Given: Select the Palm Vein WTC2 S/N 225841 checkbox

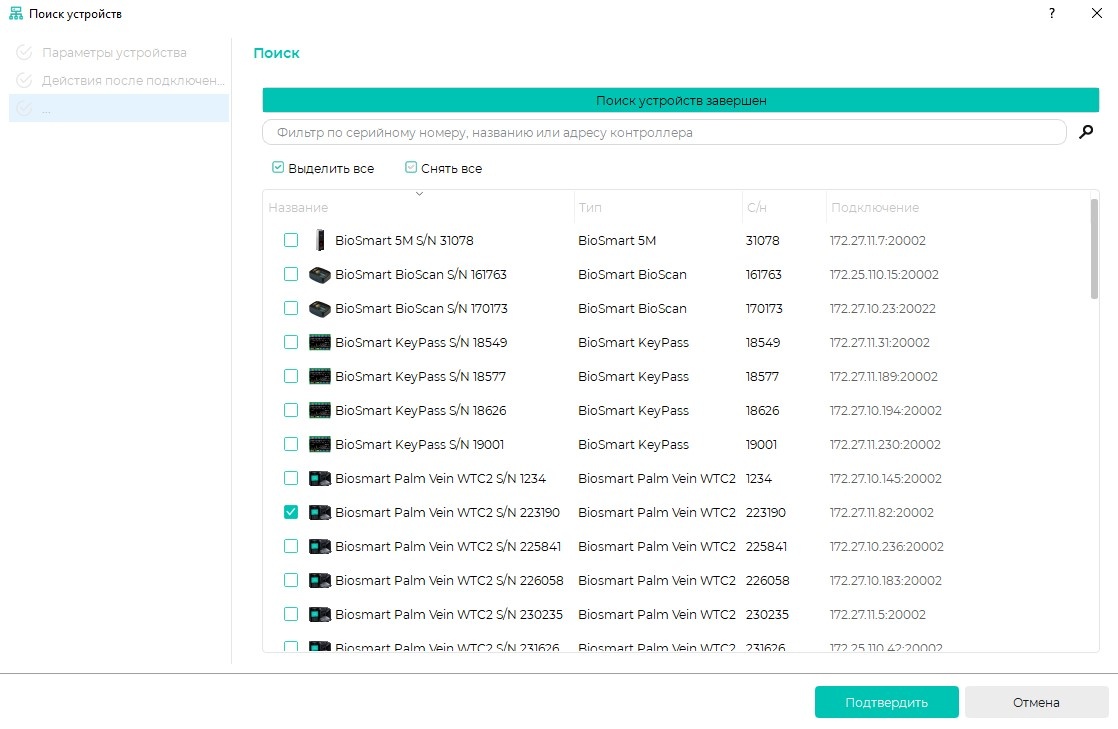Looking at the screenshot, I should click(x=291, y=546).
